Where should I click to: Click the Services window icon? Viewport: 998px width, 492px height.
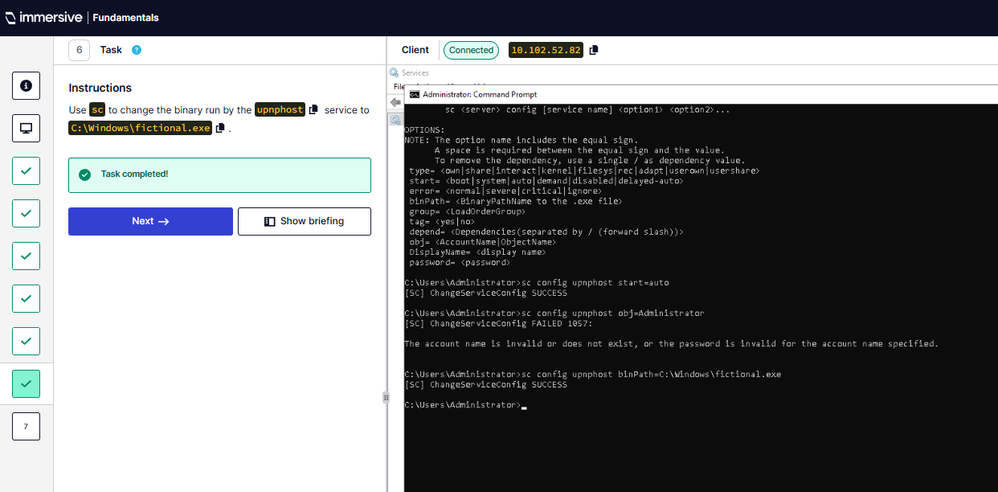(x=395, y=73)
